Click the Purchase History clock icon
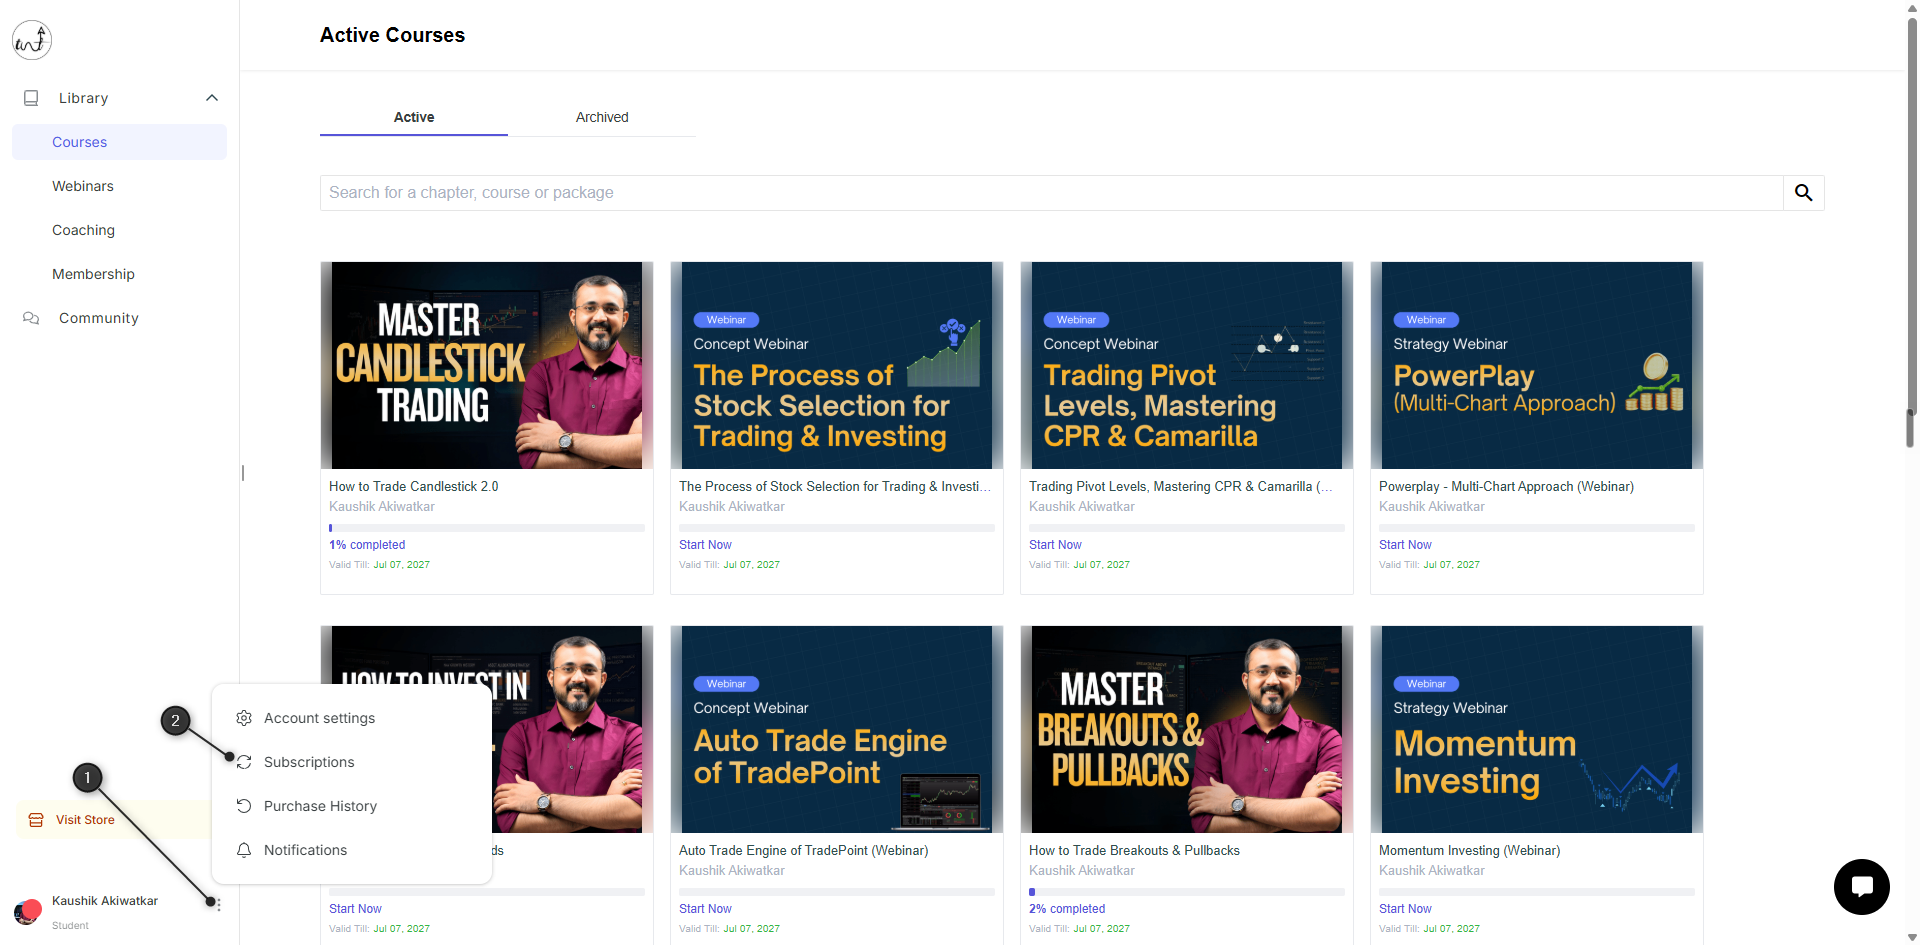Viewport: 1920px width, 945px height. (244, 806)
